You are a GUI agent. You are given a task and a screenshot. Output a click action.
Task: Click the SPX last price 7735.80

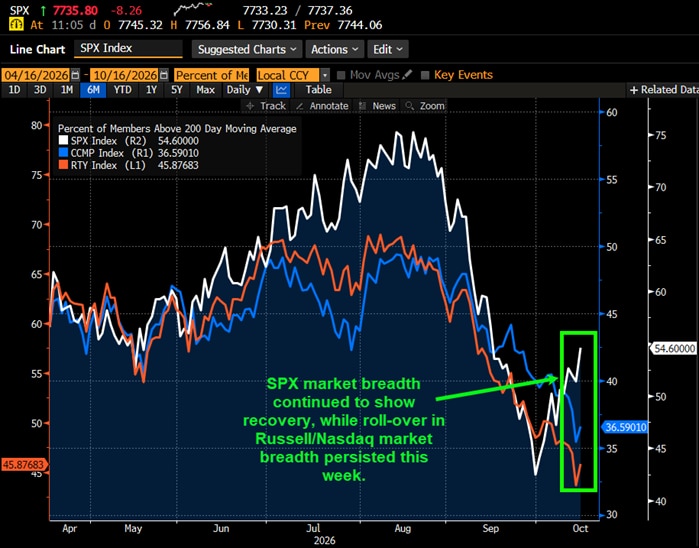point(75,10)
